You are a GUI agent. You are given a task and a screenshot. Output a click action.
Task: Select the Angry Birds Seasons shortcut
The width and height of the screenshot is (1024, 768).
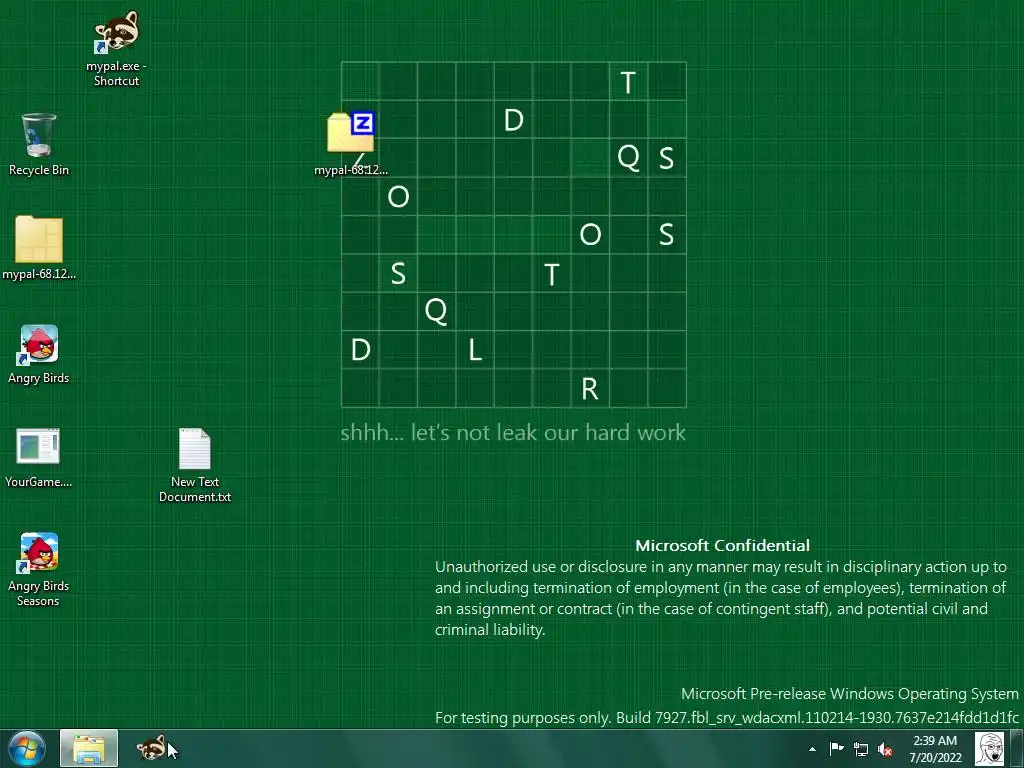pyautogui.click(x=39, y=569)
